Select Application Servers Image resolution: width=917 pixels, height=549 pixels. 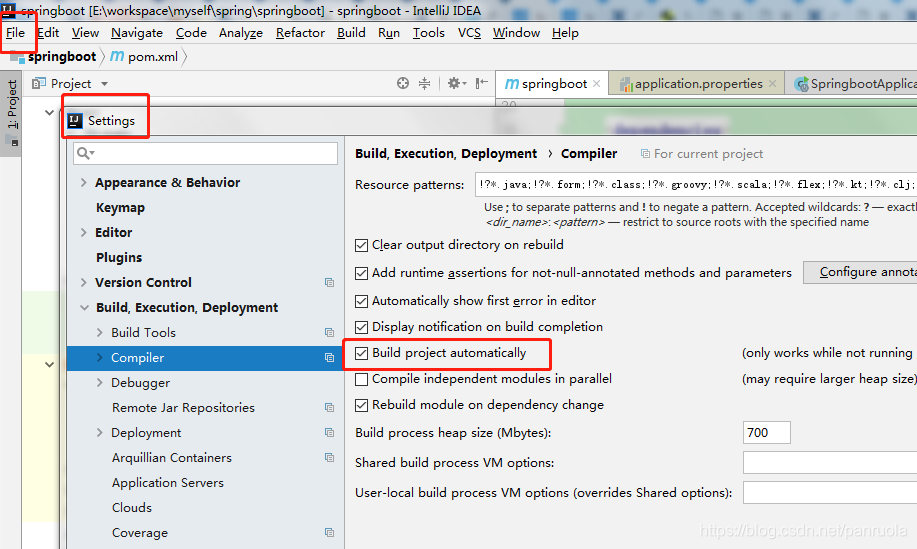coord(168,483)
